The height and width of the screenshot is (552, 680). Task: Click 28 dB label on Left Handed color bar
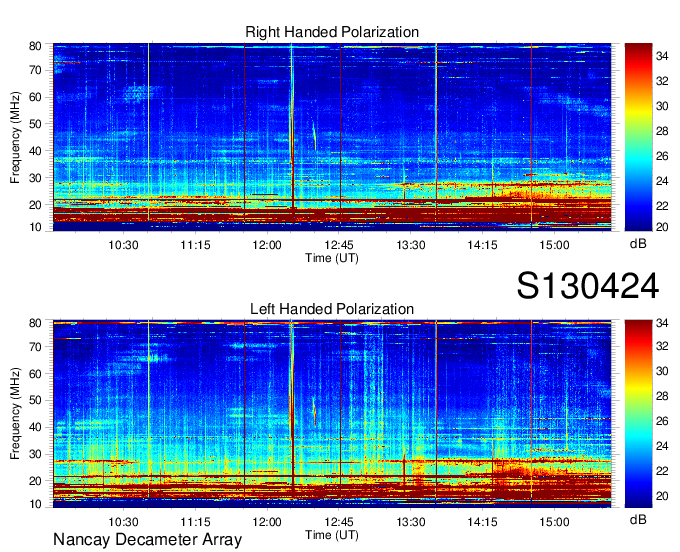point(662,396)
